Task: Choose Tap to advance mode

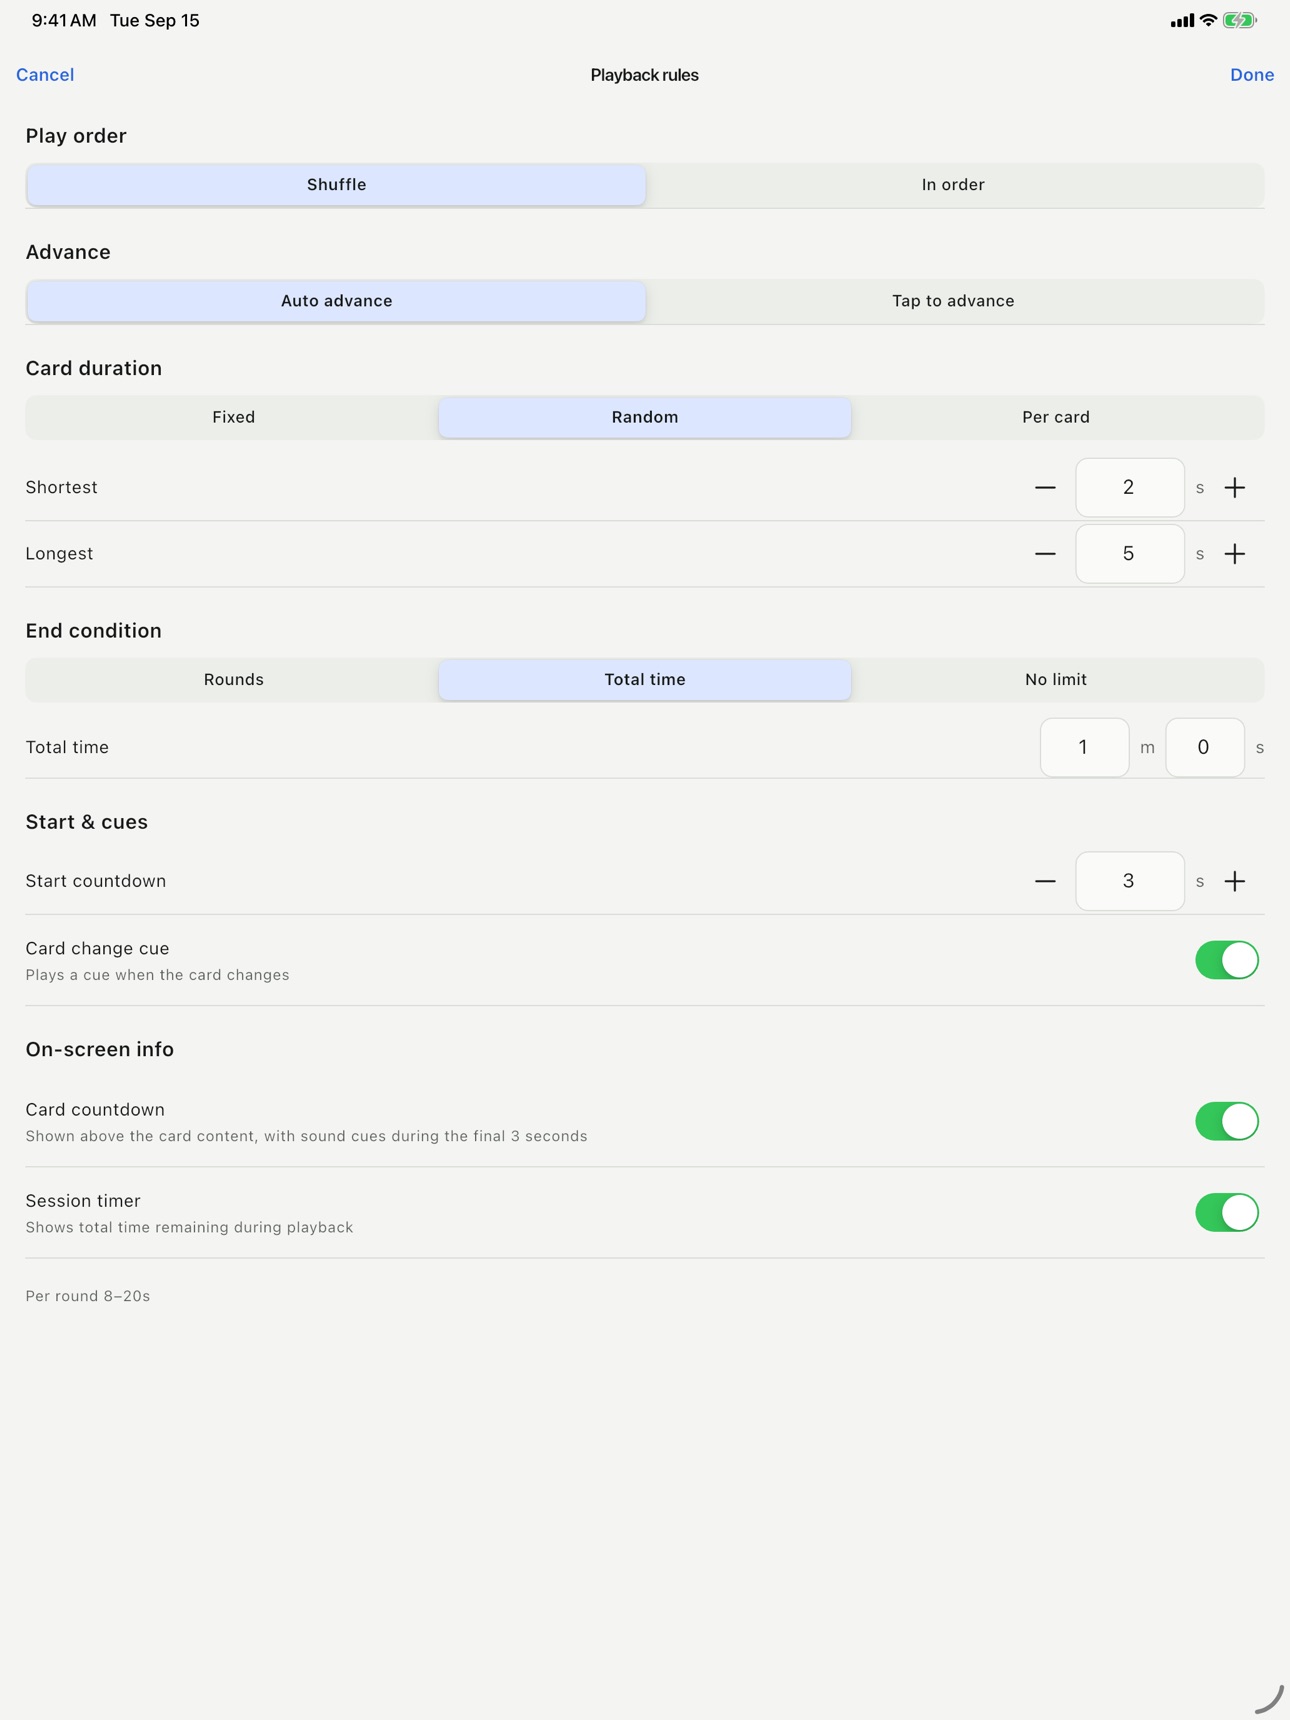Action: click(953, 301)
